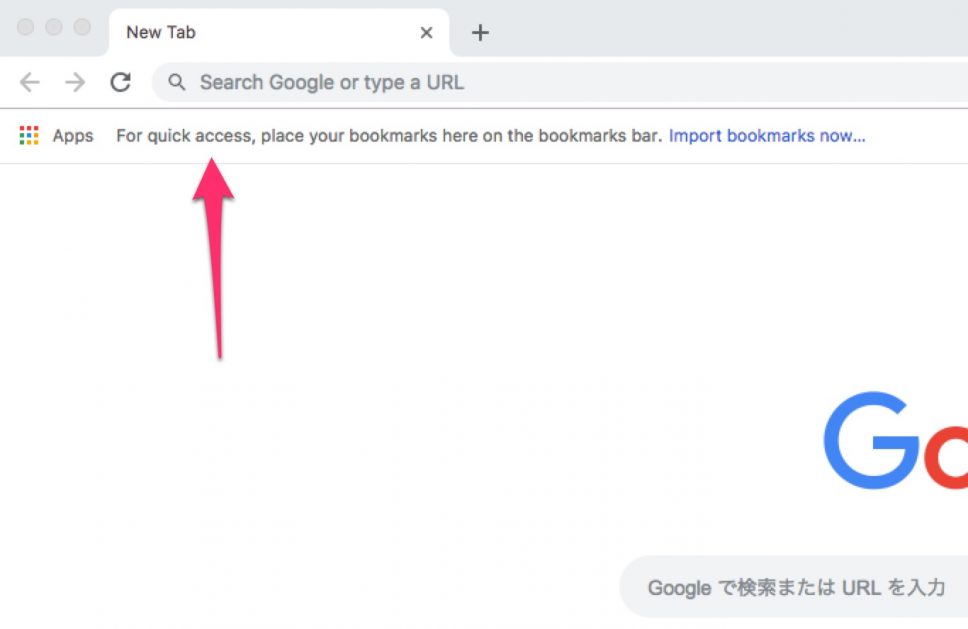Click empty bookmarks bar space after Import link

[917, 136]
